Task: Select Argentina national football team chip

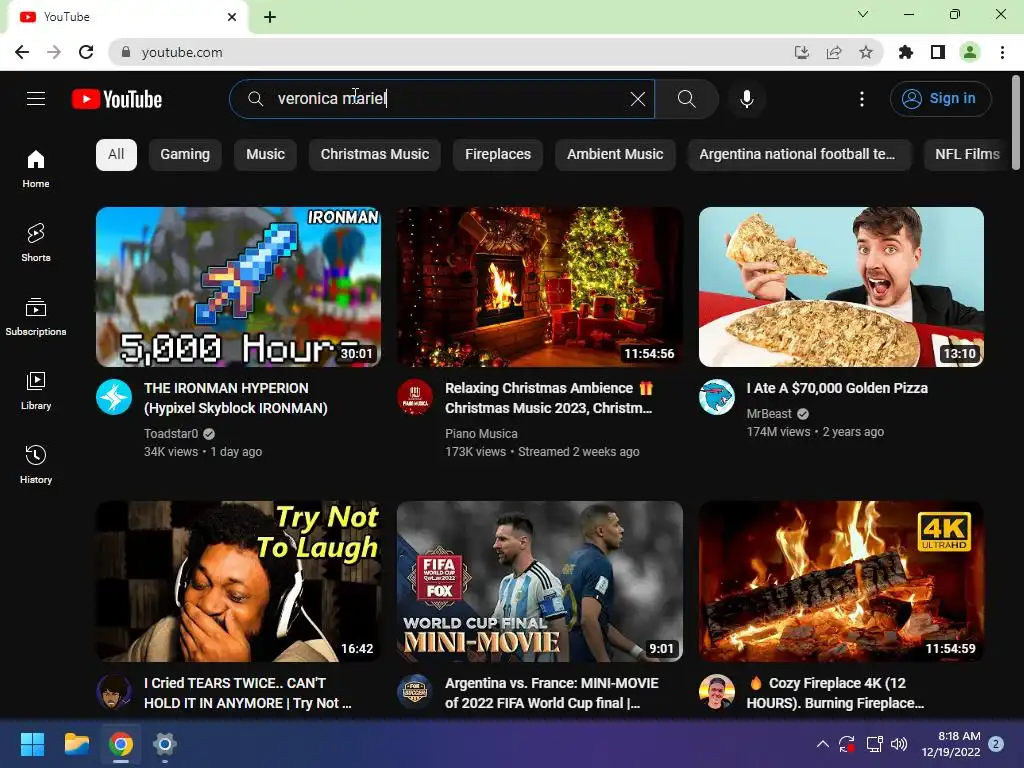Action: click(x=799, y=155)
